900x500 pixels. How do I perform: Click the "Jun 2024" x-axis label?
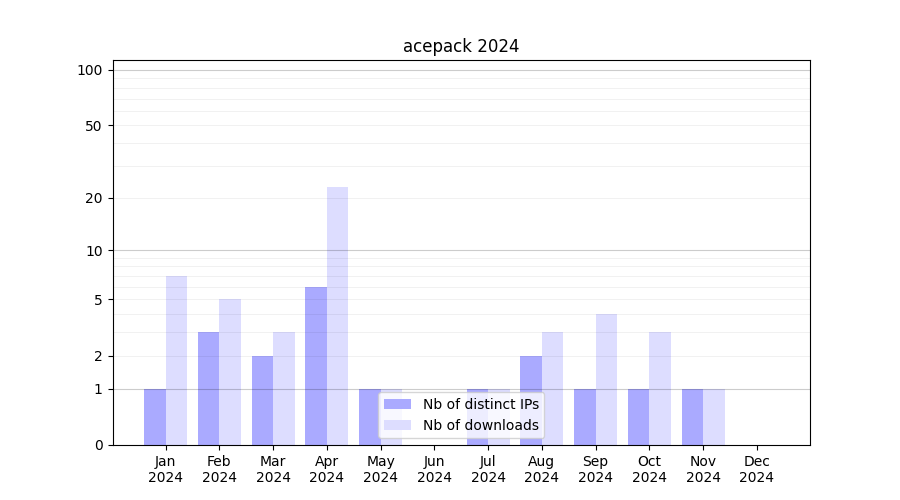(x=434, y=469)
